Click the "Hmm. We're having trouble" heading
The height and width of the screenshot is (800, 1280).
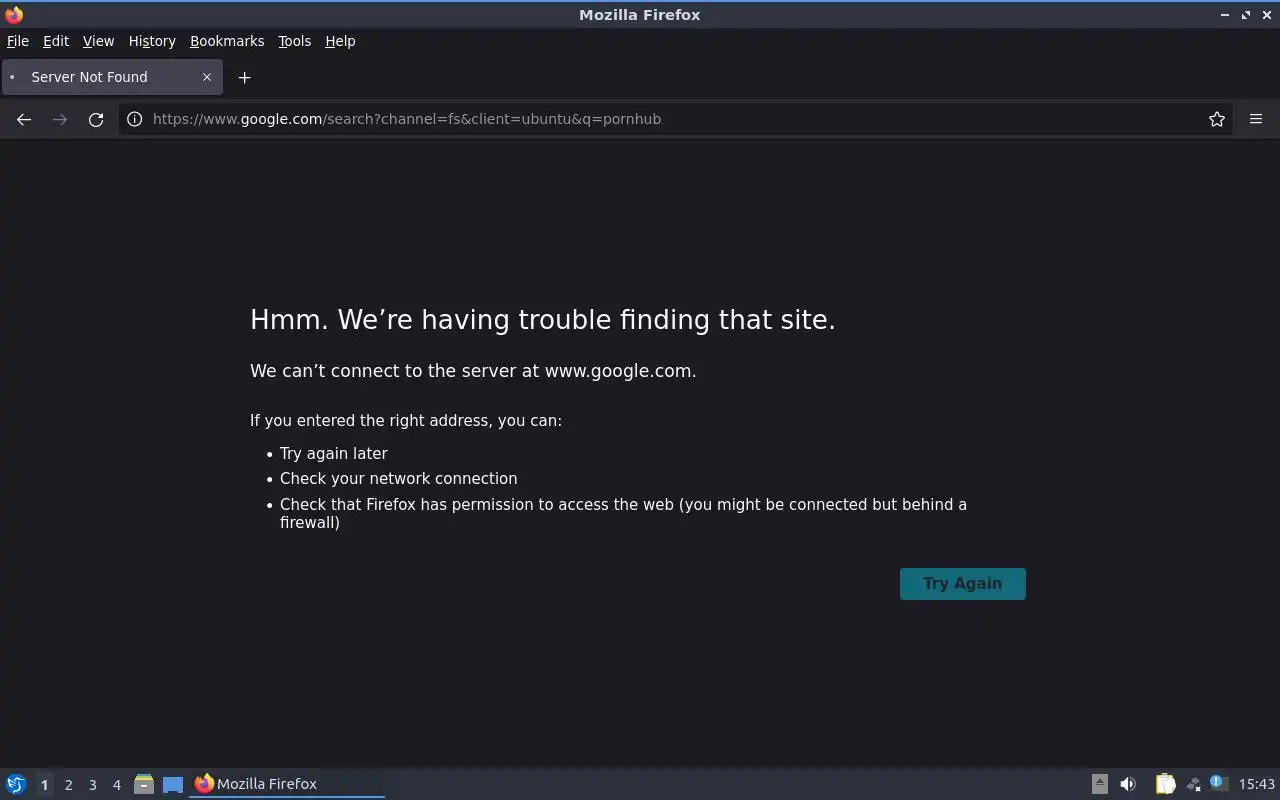(x=543, y=320)
